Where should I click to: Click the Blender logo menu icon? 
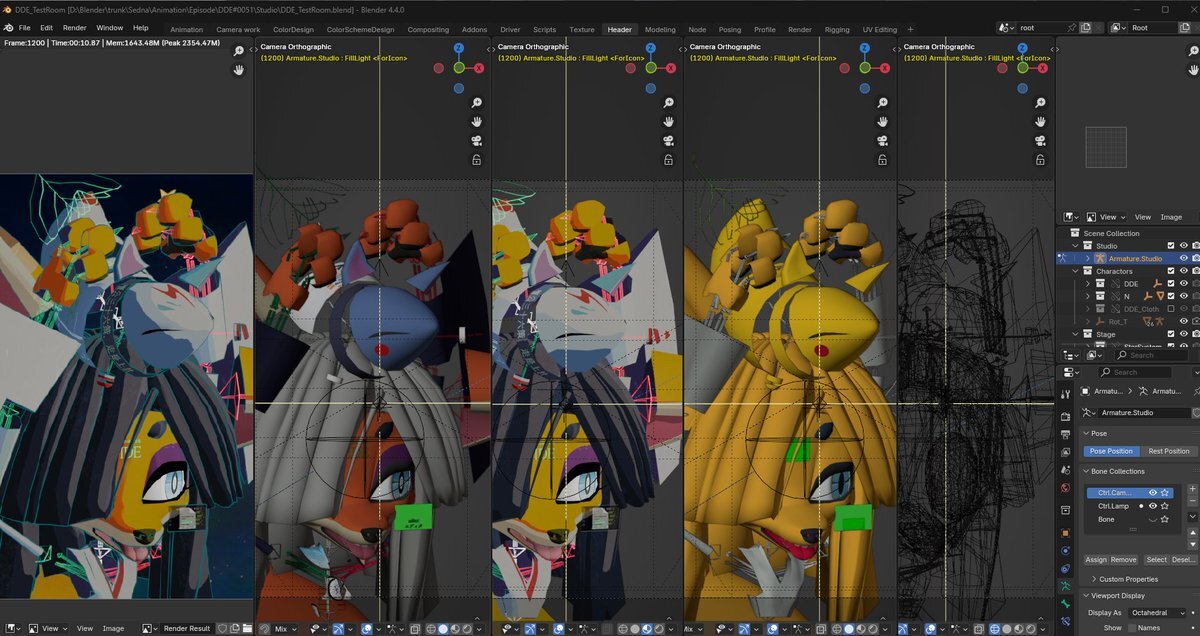tap(8, 28)
